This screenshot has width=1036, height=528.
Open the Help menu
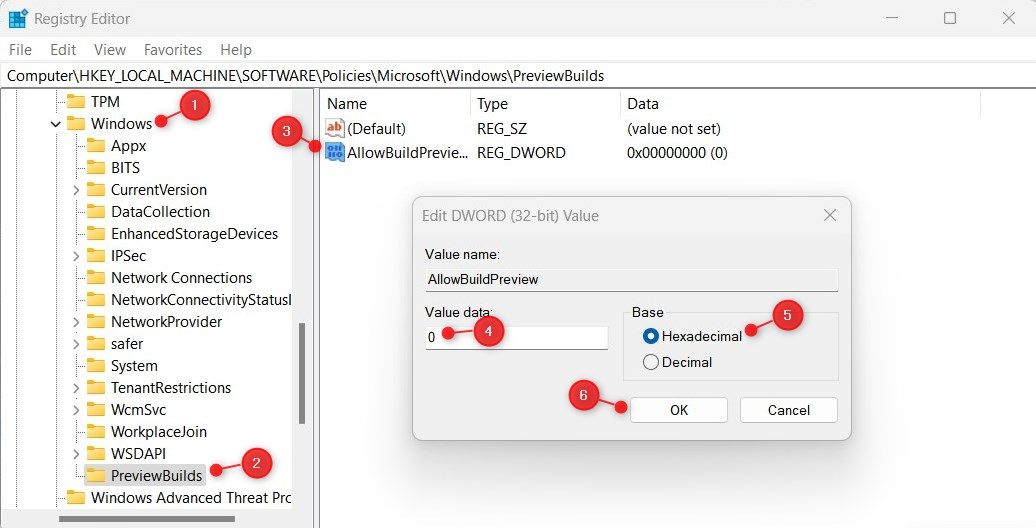pyautogui.click(x=236, y=50)
